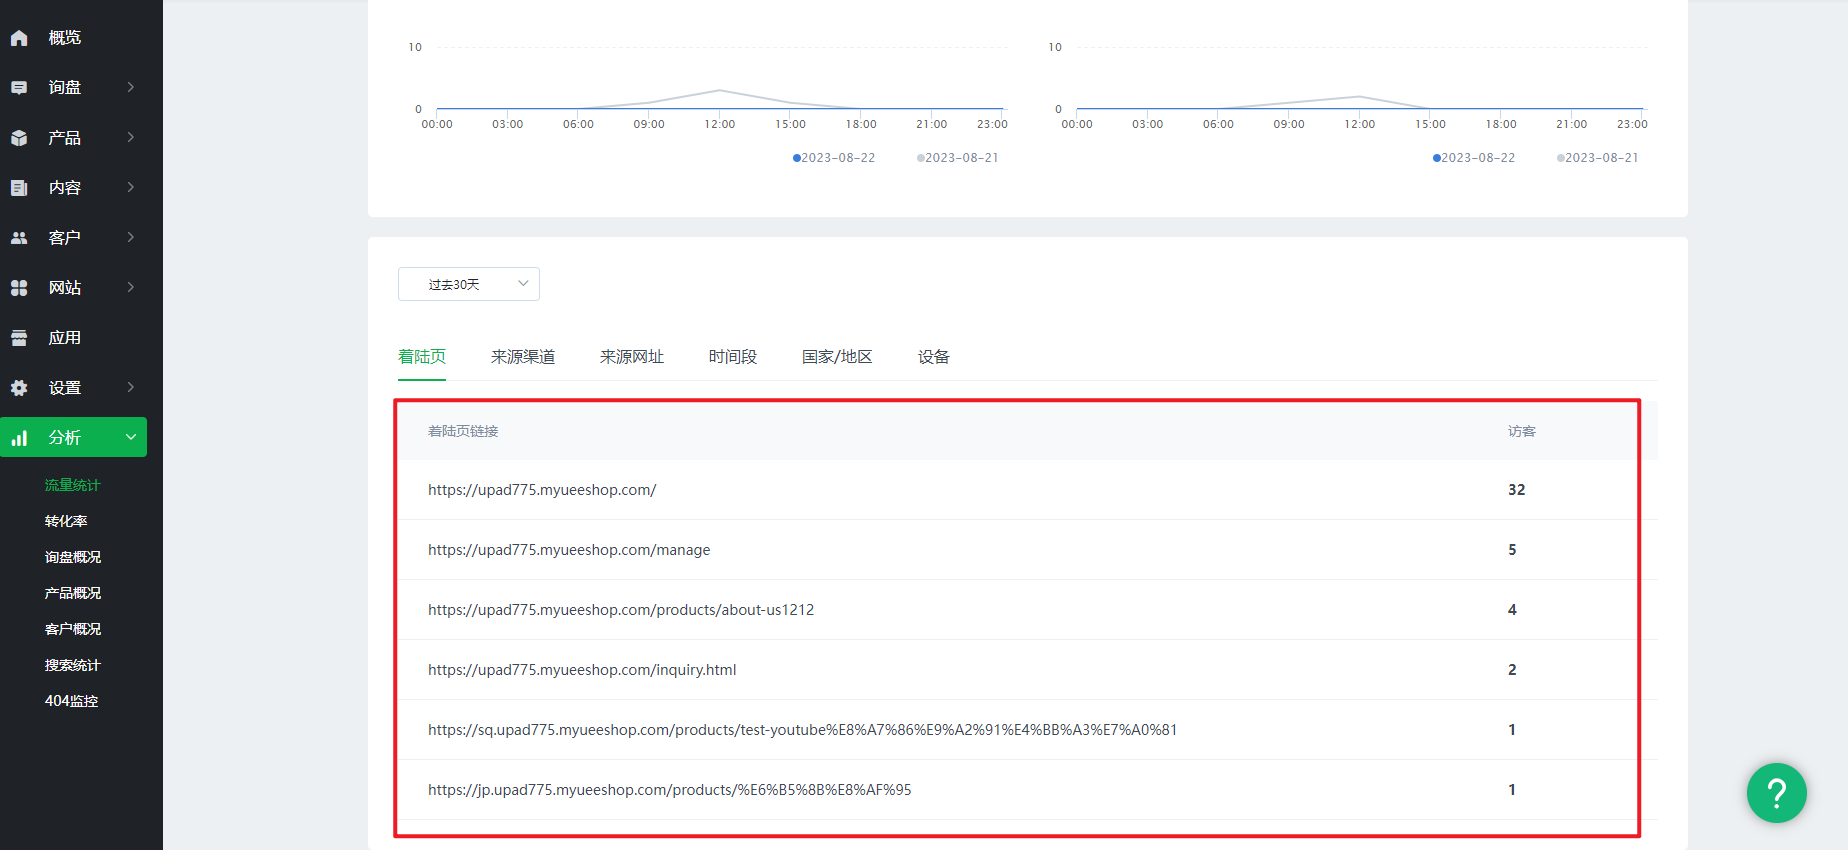The width and height of the screenshot is (1848, 850).
Task: Click visitor count 32 in first row
Action: tap(1517, 490)
